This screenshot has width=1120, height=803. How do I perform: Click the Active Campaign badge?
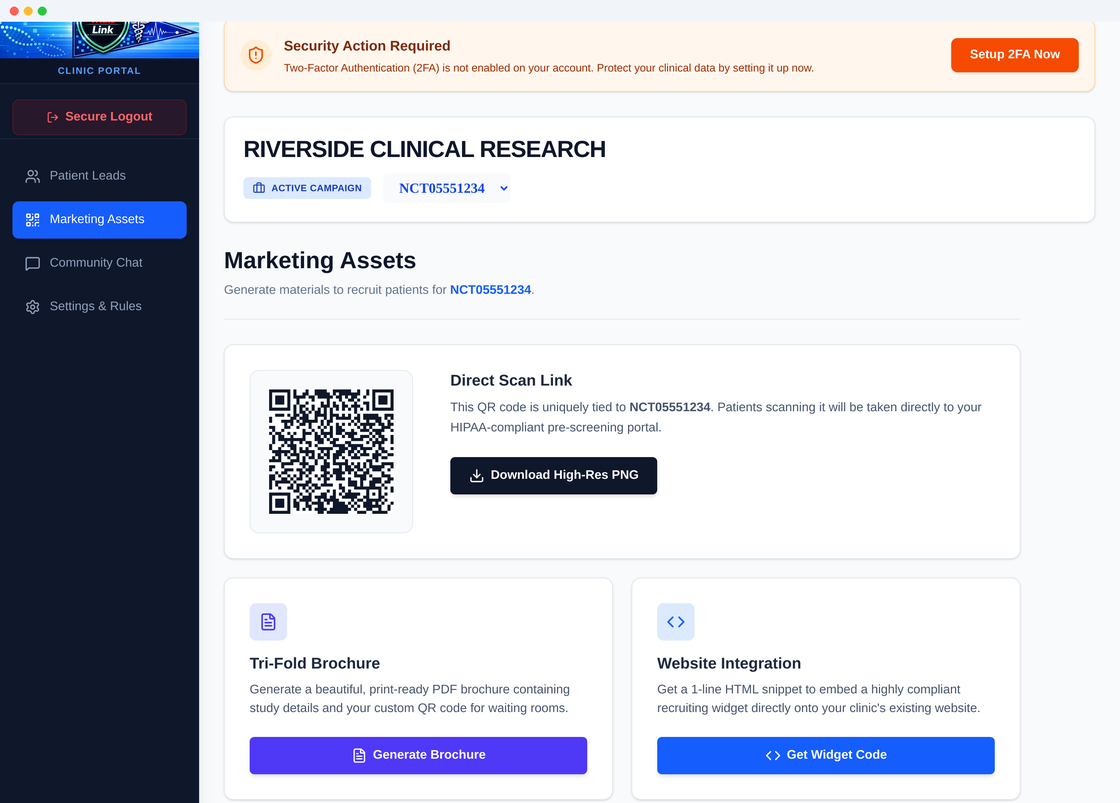(307, 188)
